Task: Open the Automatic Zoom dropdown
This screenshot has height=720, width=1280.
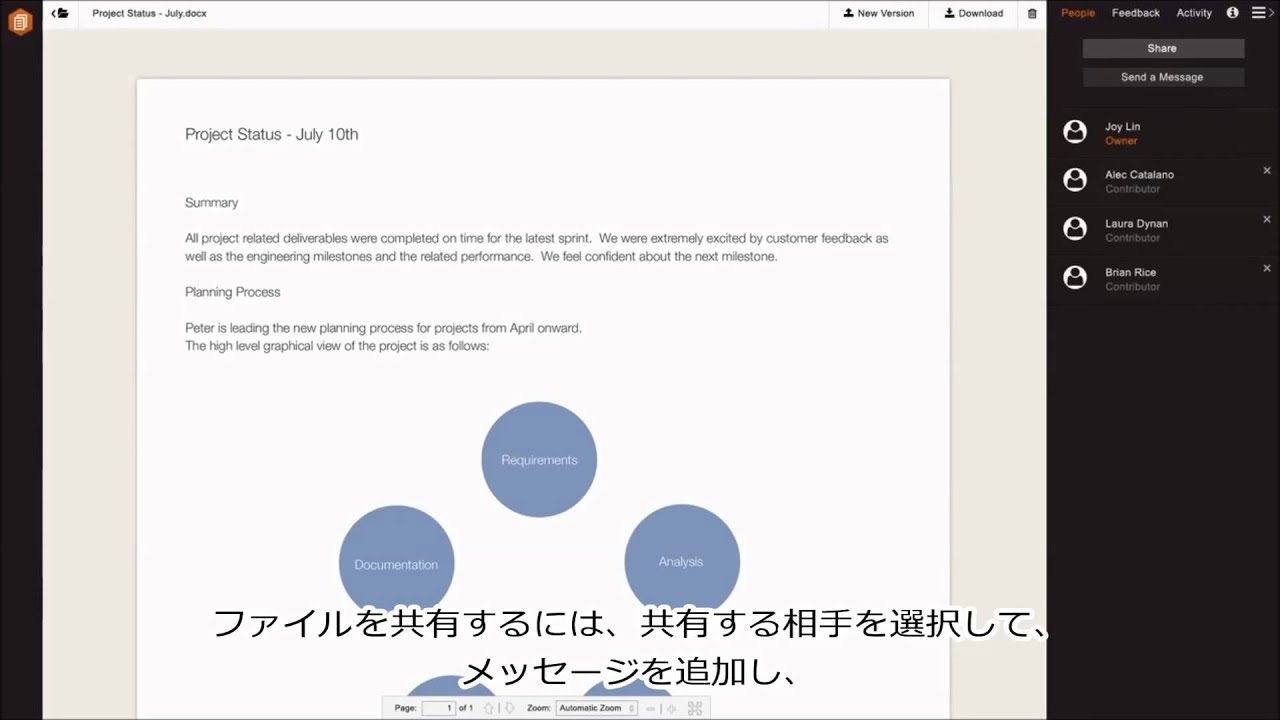Action: 596,708
